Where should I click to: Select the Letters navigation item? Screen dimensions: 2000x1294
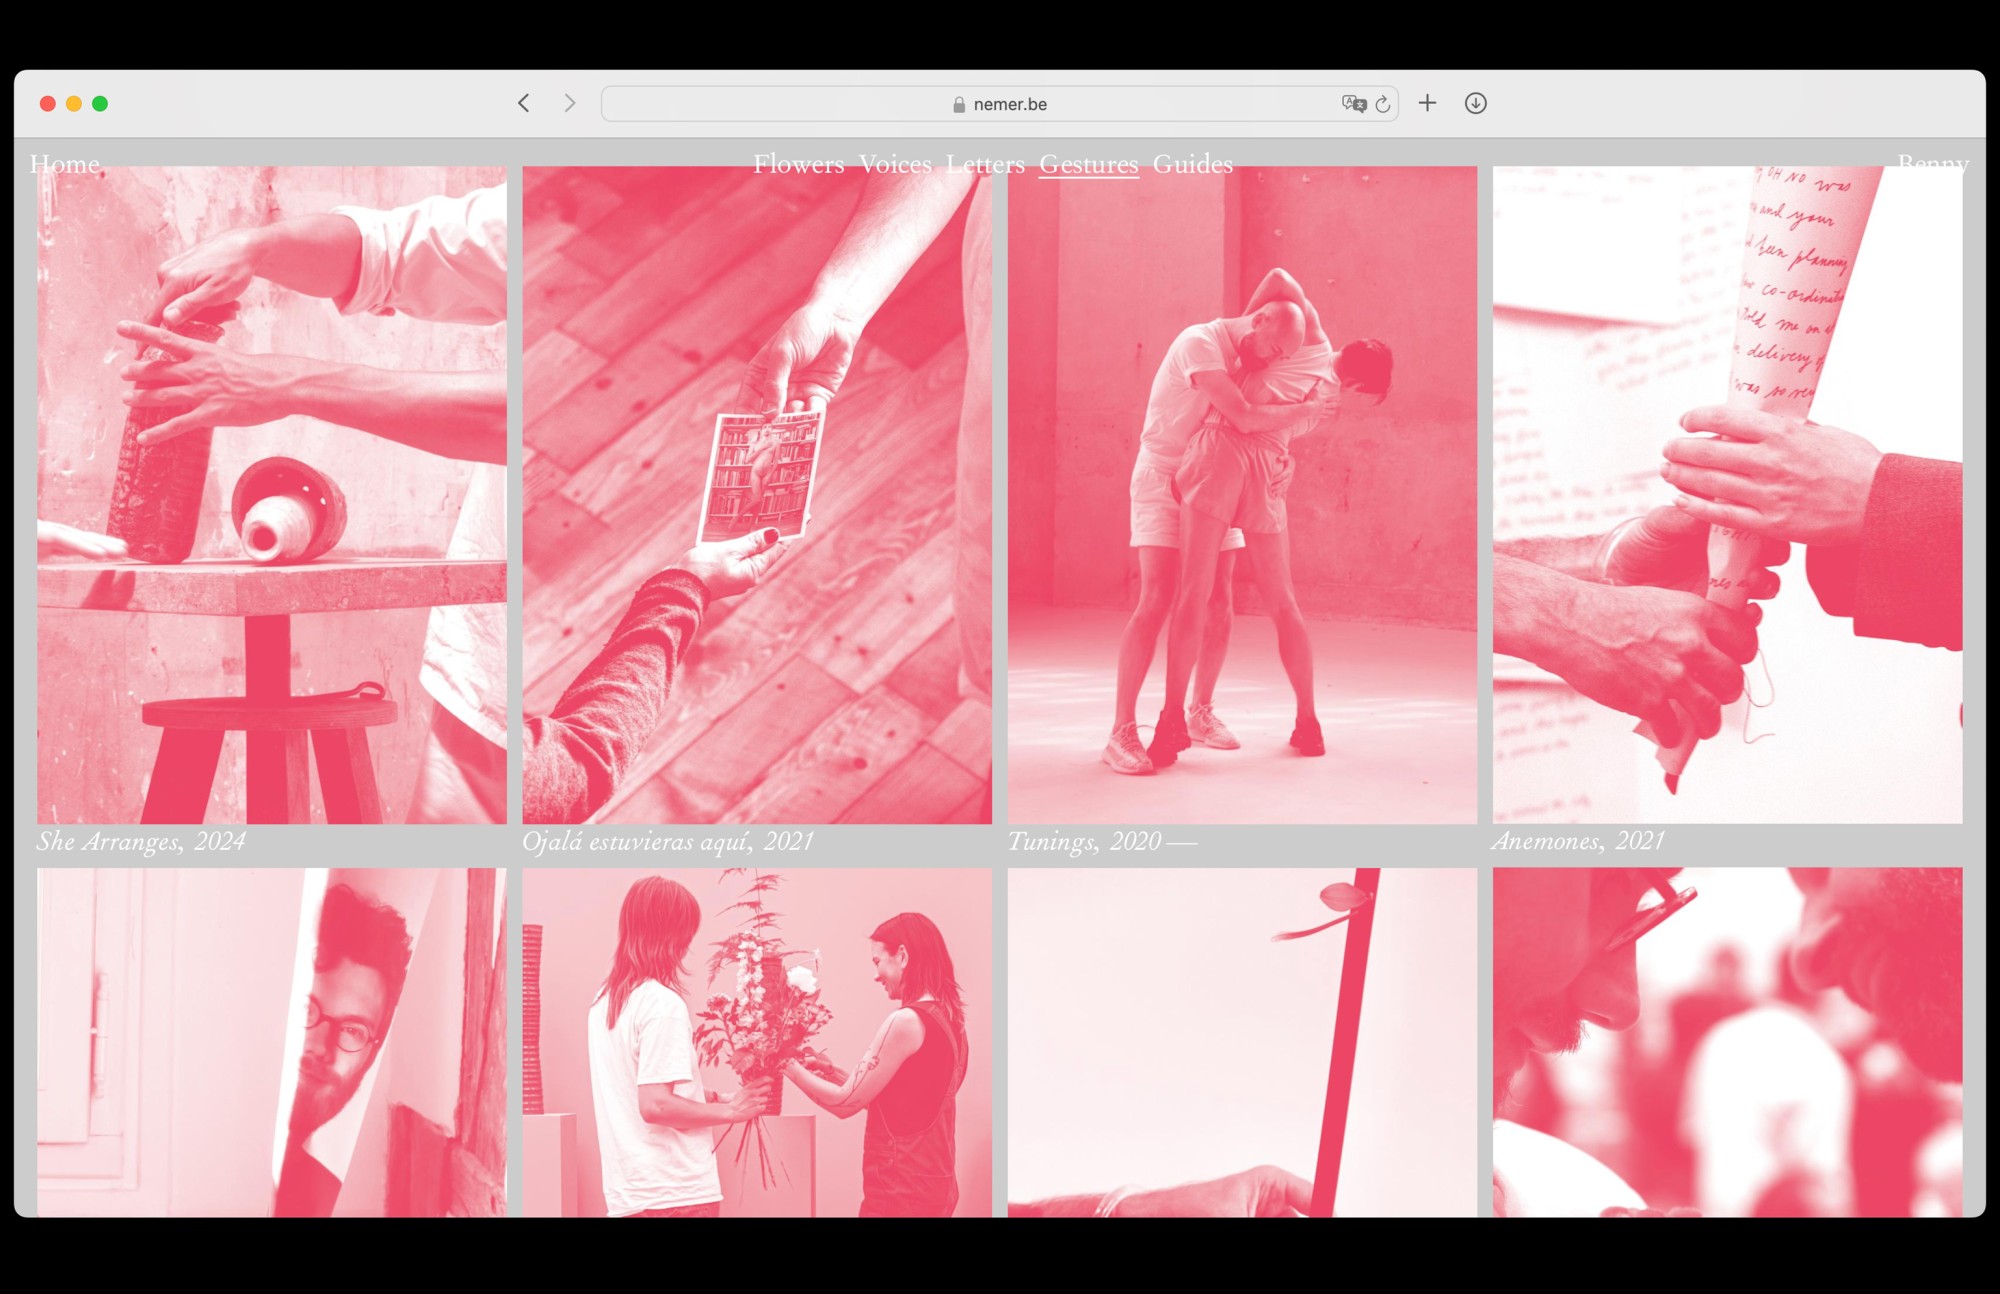[x=985, y=164]
